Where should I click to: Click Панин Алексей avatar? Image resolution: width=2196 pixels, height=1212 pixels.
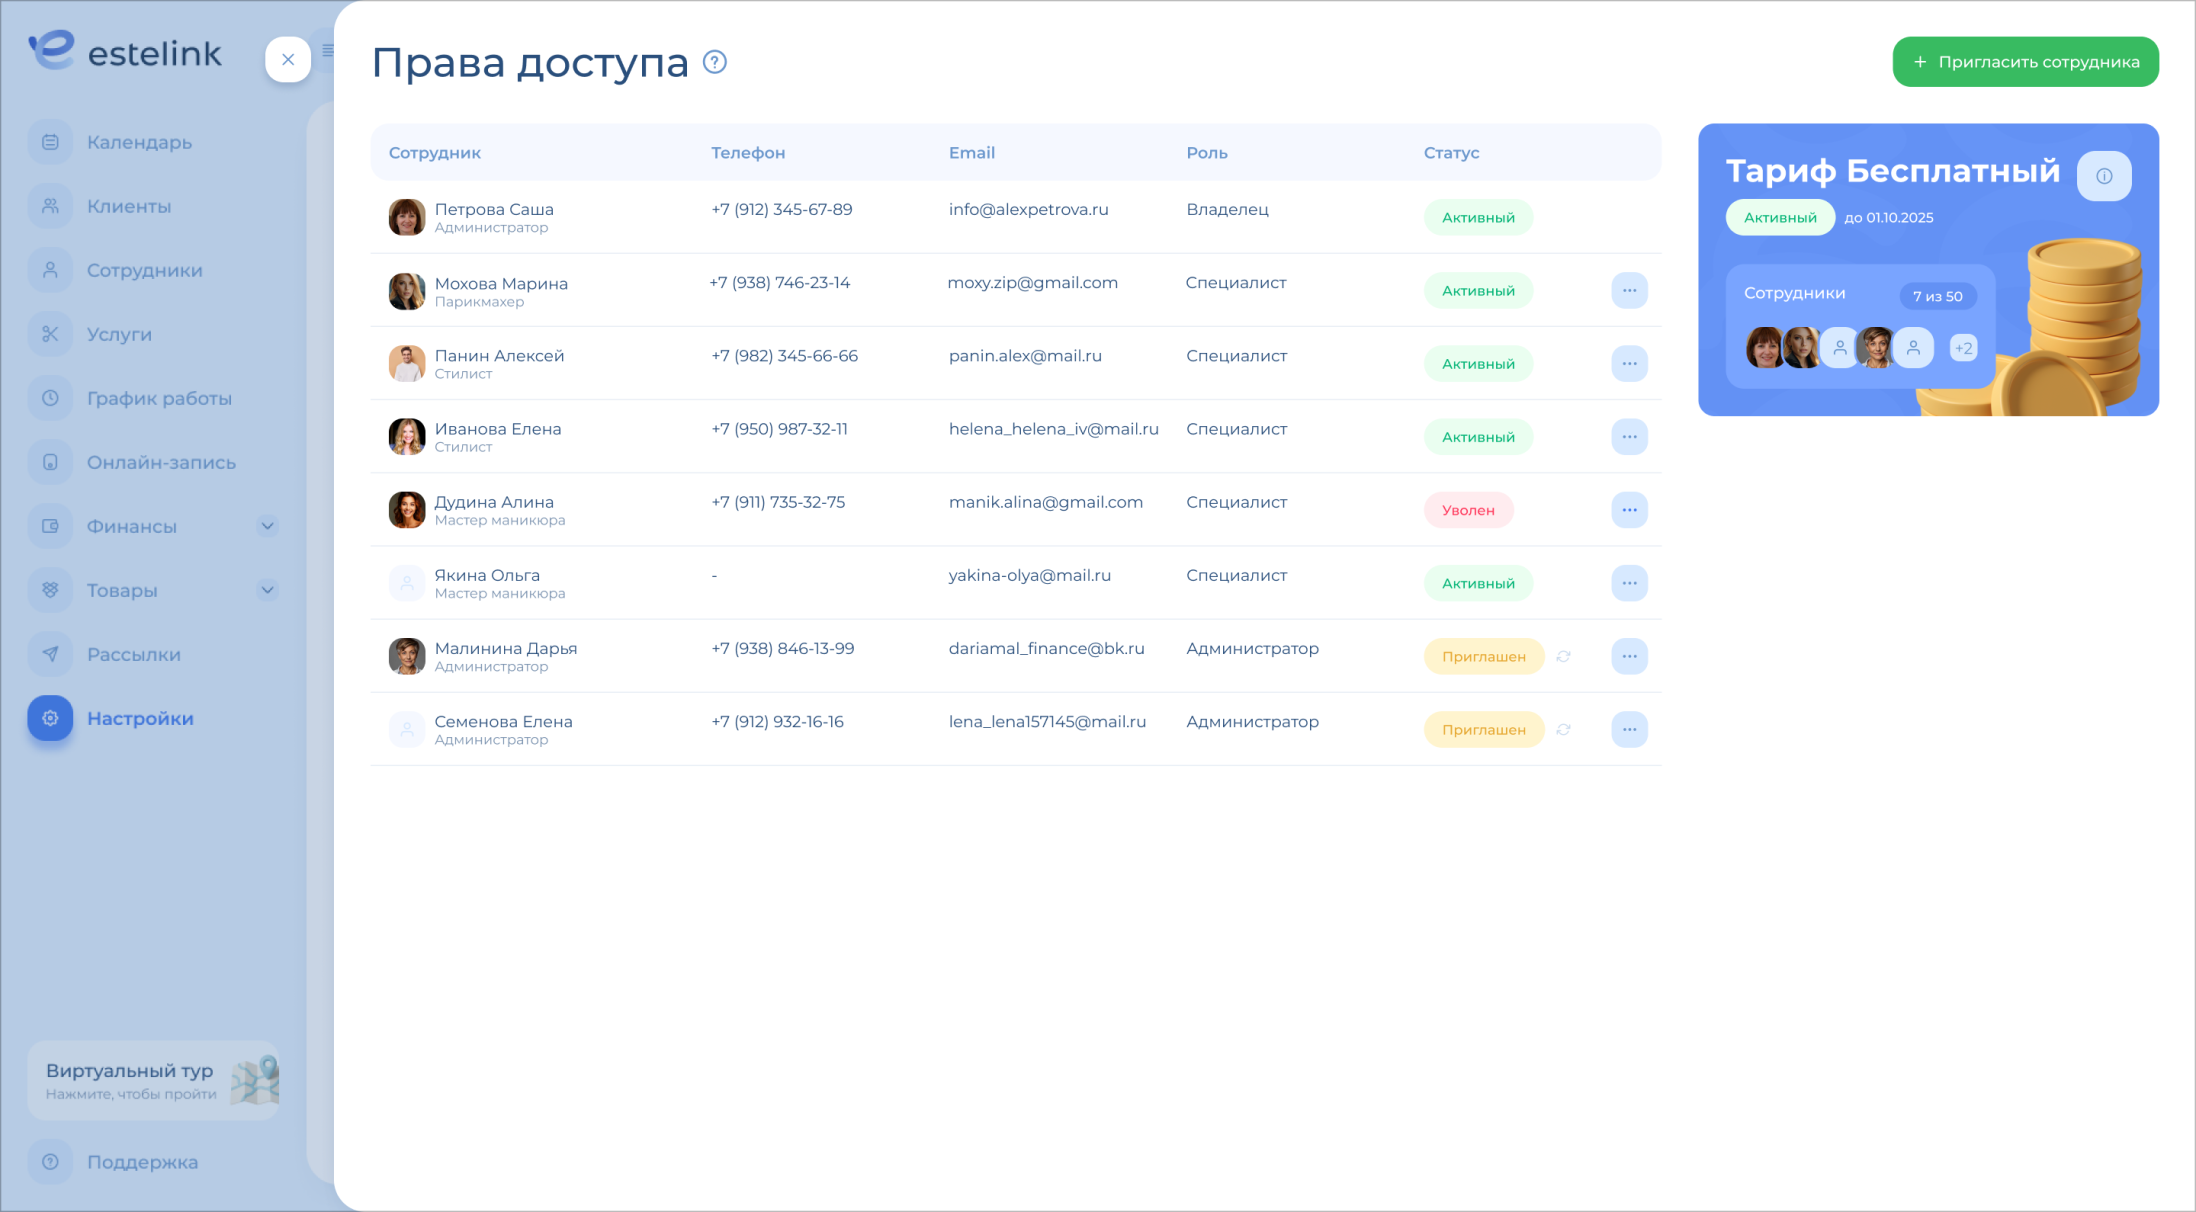(x=407, y=364)
